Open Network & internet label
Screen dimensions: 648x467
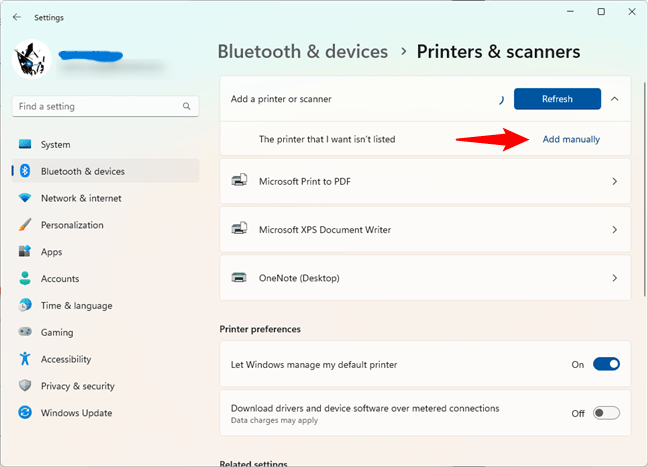(x=81, y=198)
